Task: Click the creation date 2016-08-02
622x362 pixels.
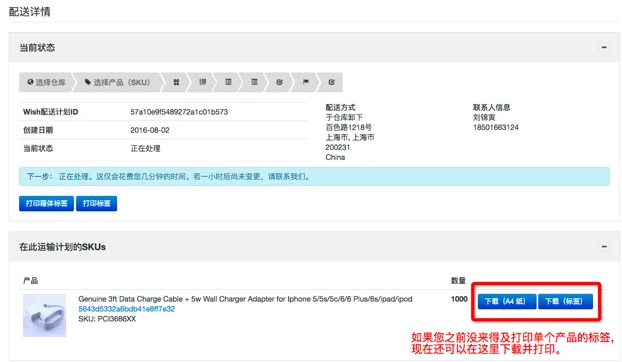Action: tap(150, 130)
